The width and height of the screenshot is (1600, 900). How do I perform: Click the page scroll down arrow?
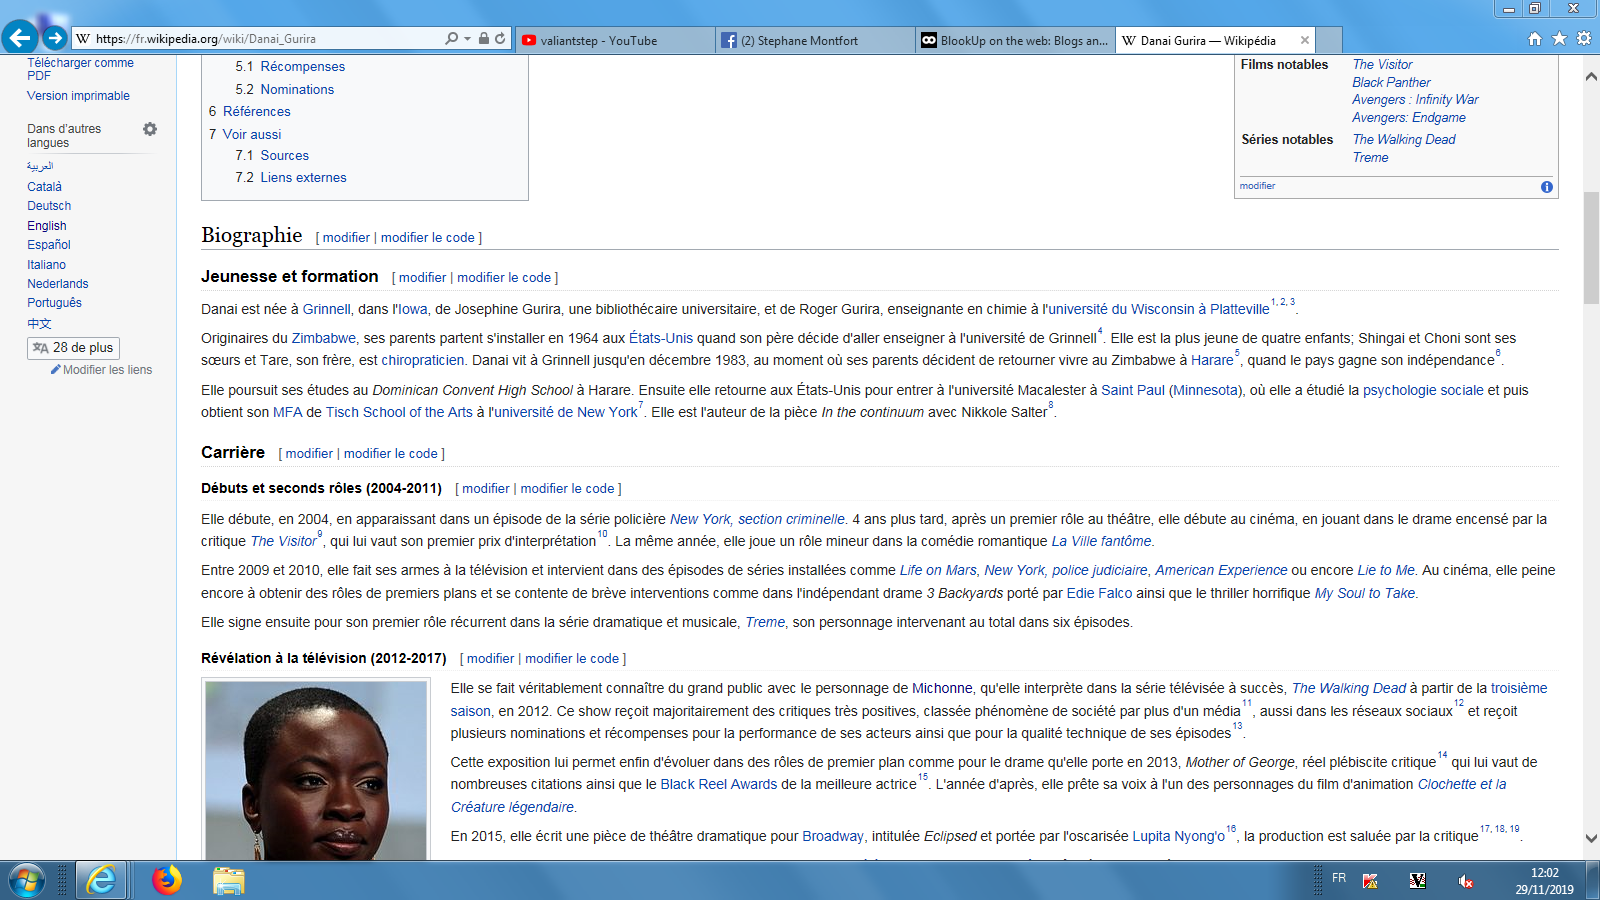click(x=1591, y=838)
